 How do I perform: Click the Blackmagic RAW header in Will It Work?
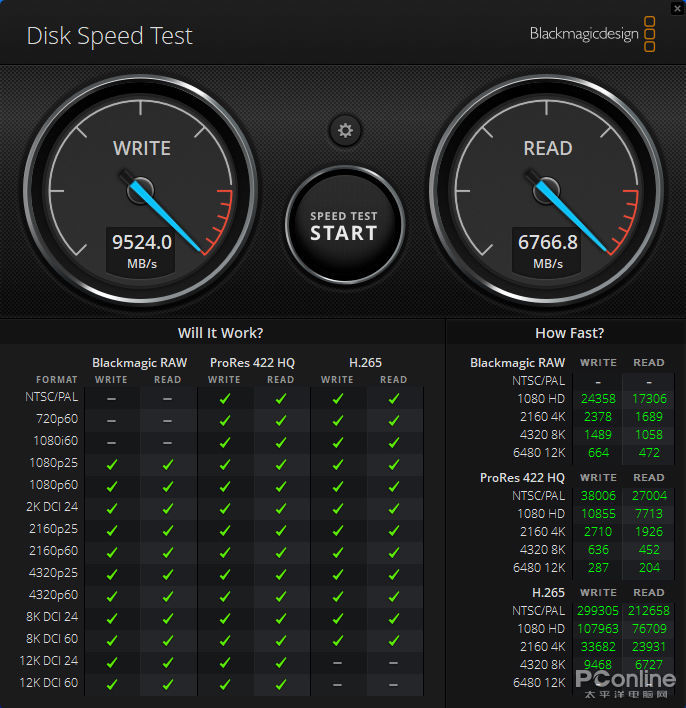pyautogui.click(x=140, y=363)
